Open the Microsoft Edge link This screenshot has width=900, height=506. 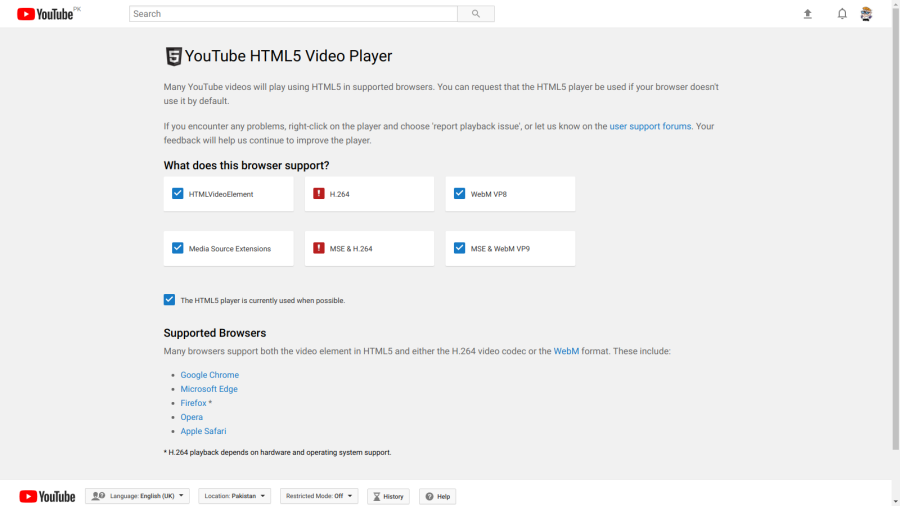[x=209, y=389]
